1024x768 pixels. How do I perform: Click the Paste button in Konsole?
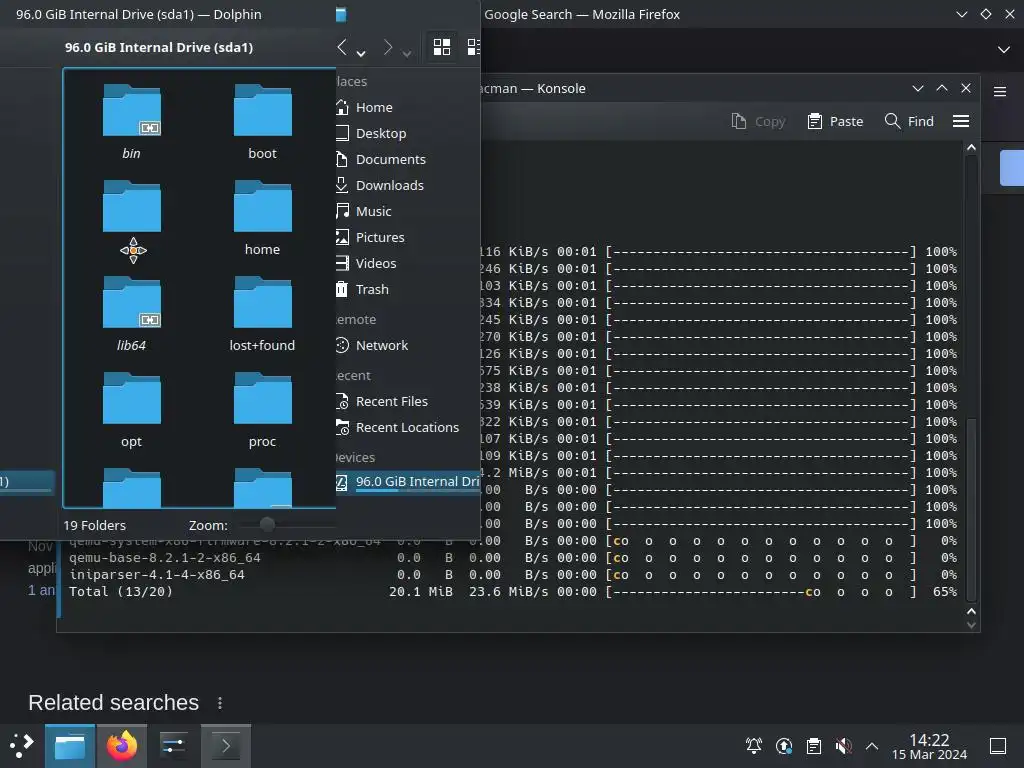(x=835, y=121)
